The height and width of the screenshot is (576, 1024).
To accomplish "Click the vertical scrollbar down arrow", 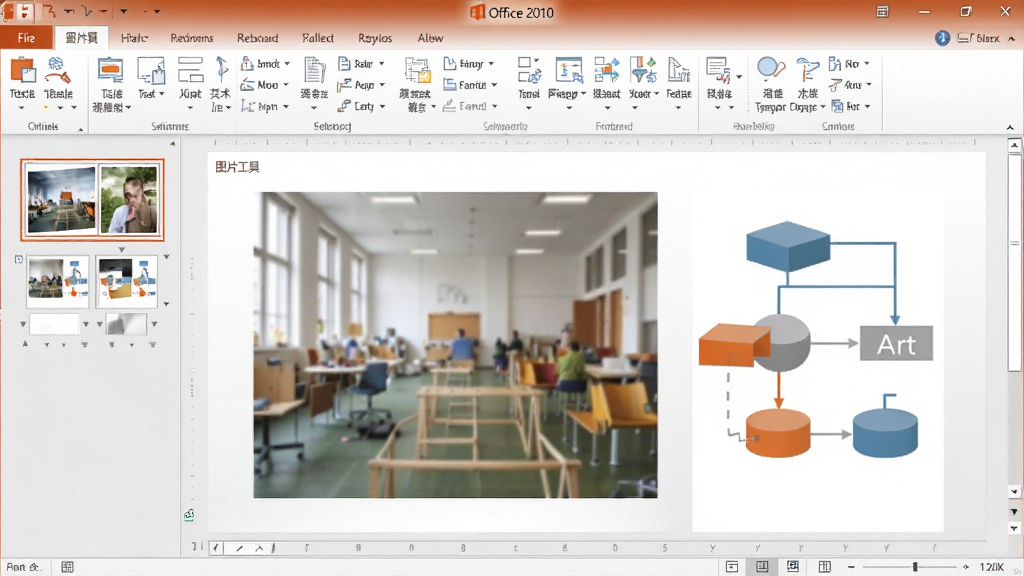I will [1014, 492].
